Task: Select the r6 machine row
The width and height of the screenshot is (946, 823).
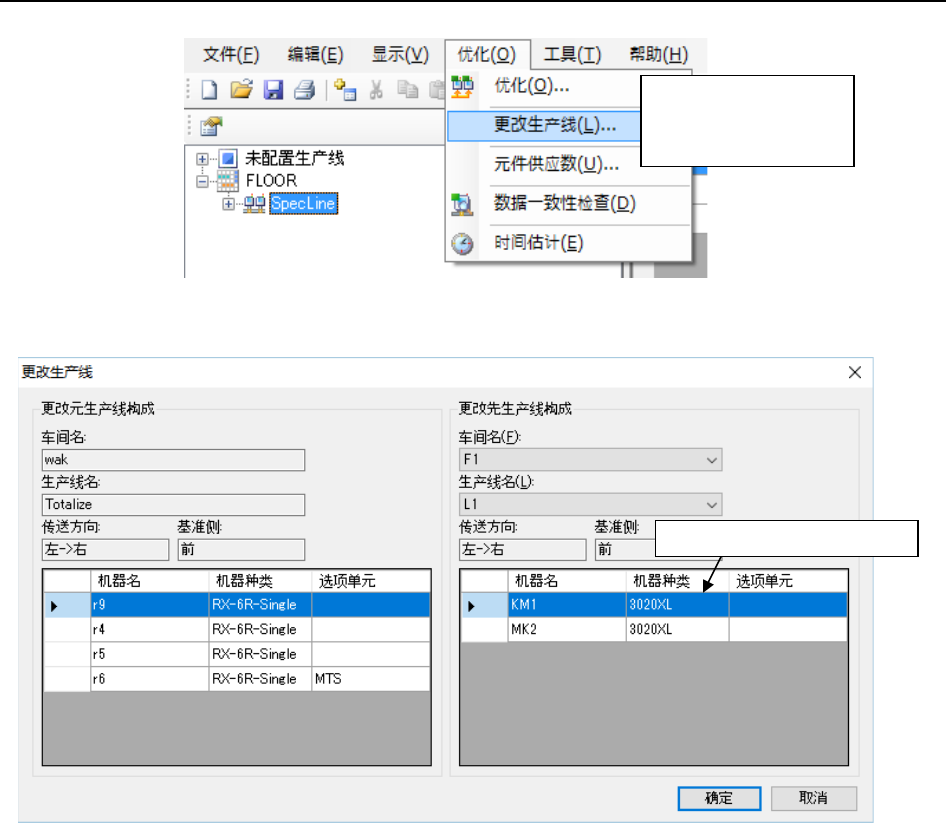Action: (x=237, y=679)
